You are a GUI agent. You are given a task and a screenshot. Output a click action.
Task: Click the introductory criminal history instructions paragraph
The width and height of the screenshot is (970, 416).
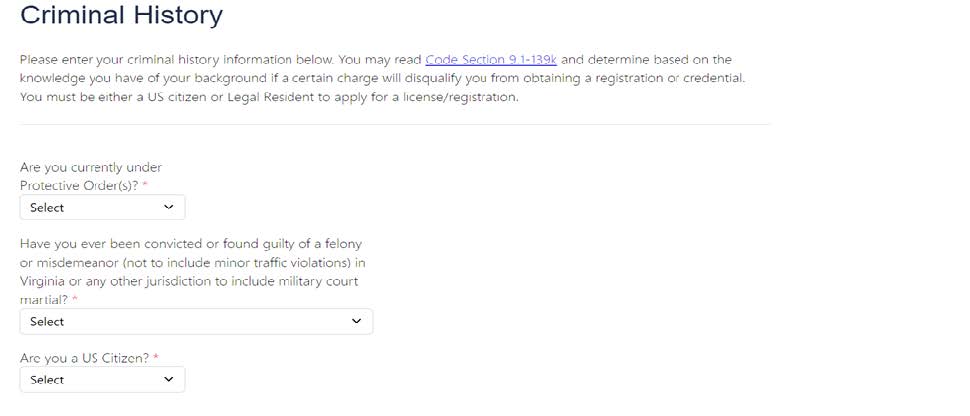[380, 78]
